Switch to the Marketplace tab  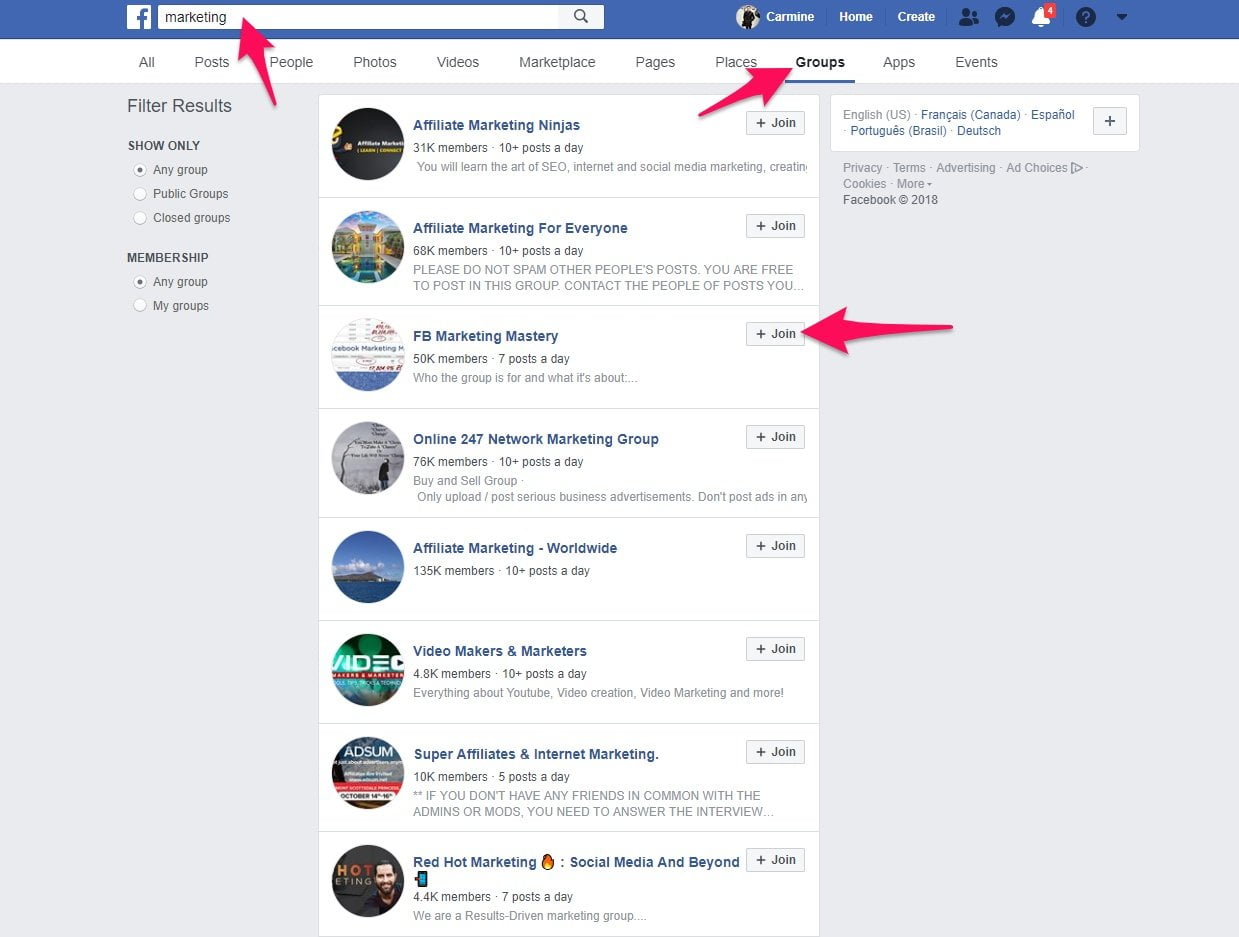click(557, 62)
